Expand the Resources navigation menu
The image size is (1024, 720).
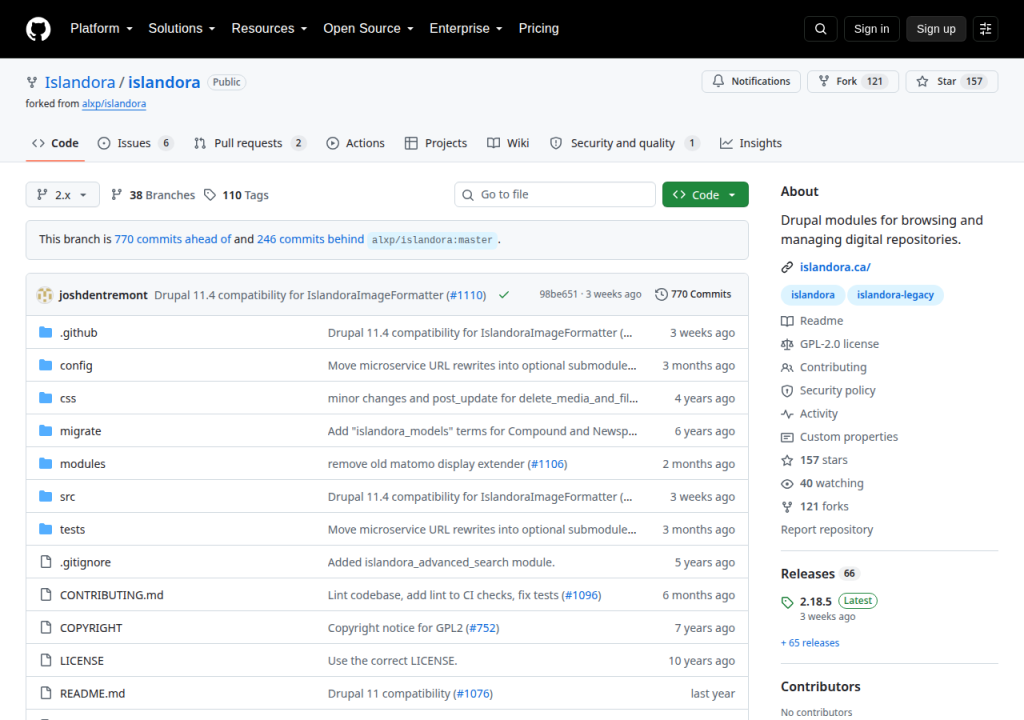click(269, 29)
